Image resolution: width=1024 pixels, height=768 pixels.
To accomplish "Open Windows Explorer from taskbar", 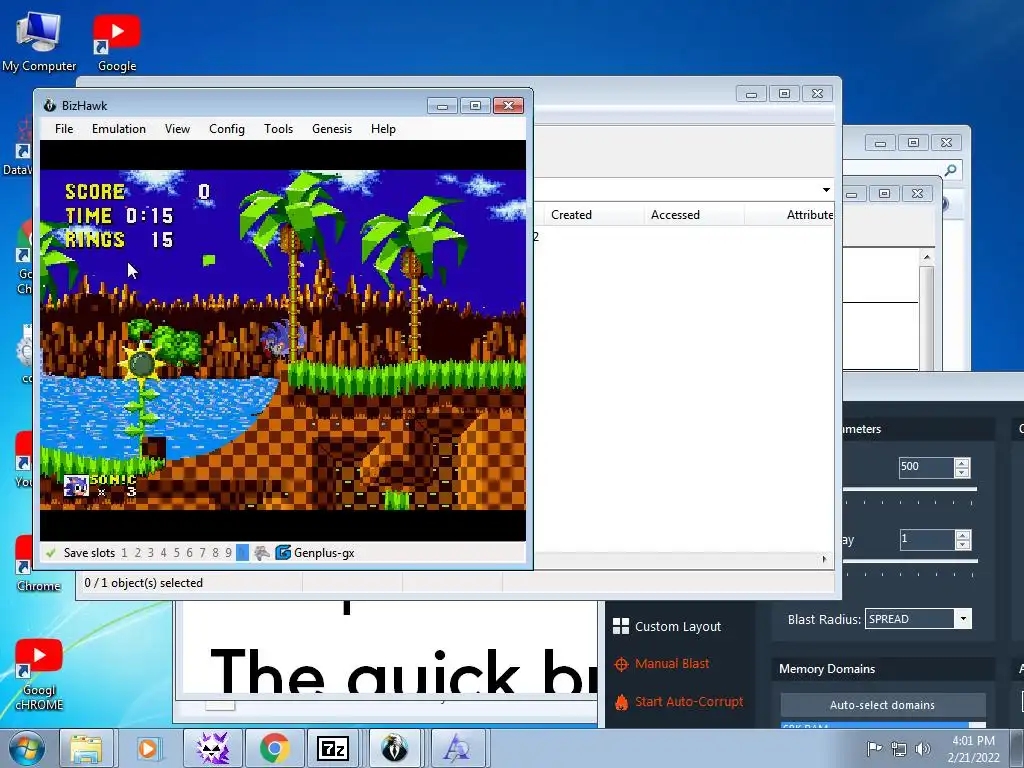I will point(86,748).
